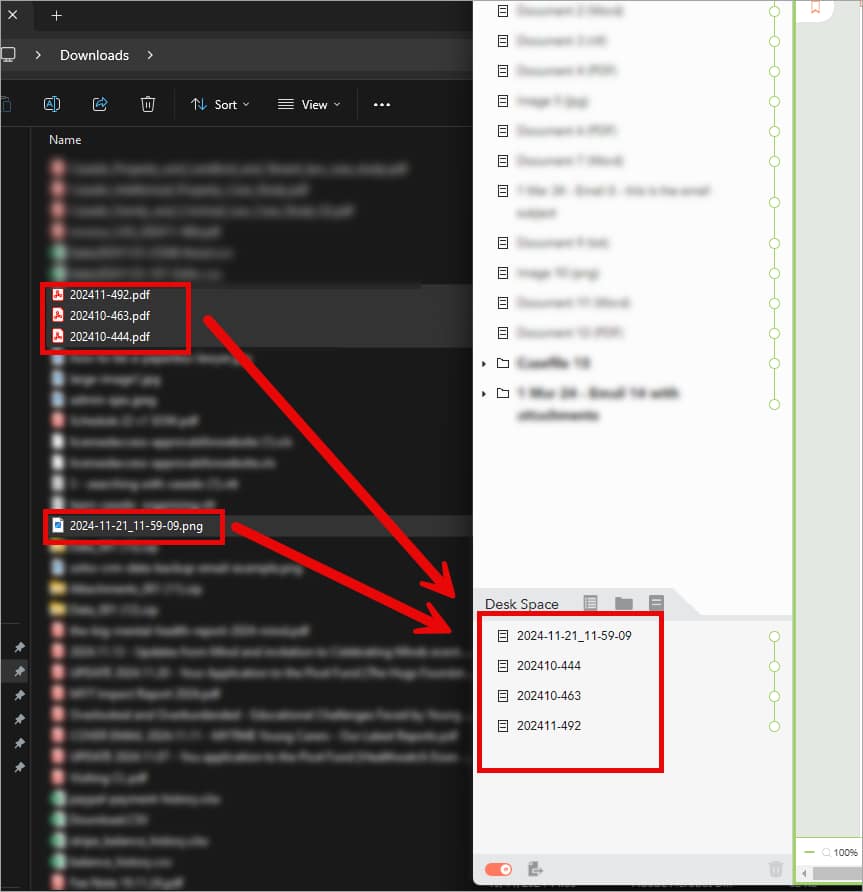Click the trash icon in Desk Space footer
Screen dimensions: 863x892
[775, 869]
